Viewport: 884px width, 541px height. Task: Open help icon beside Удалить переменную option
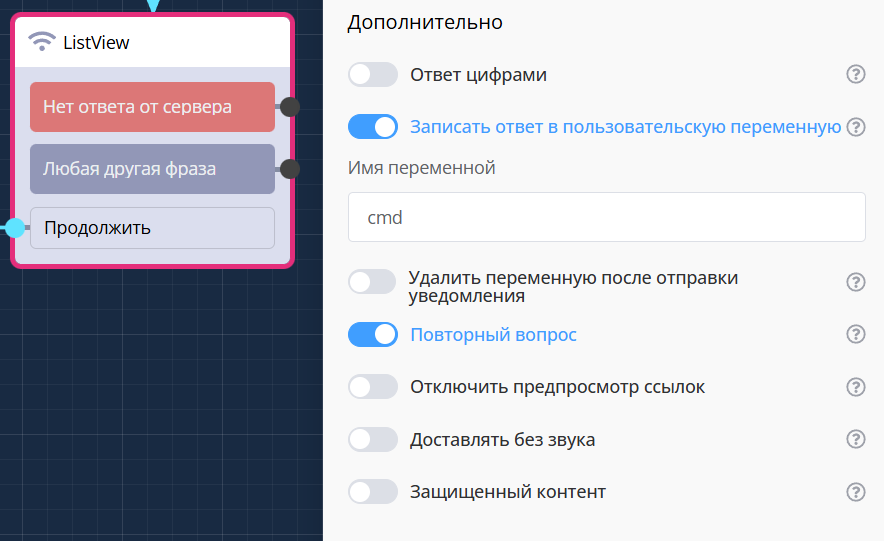point(855,282)
